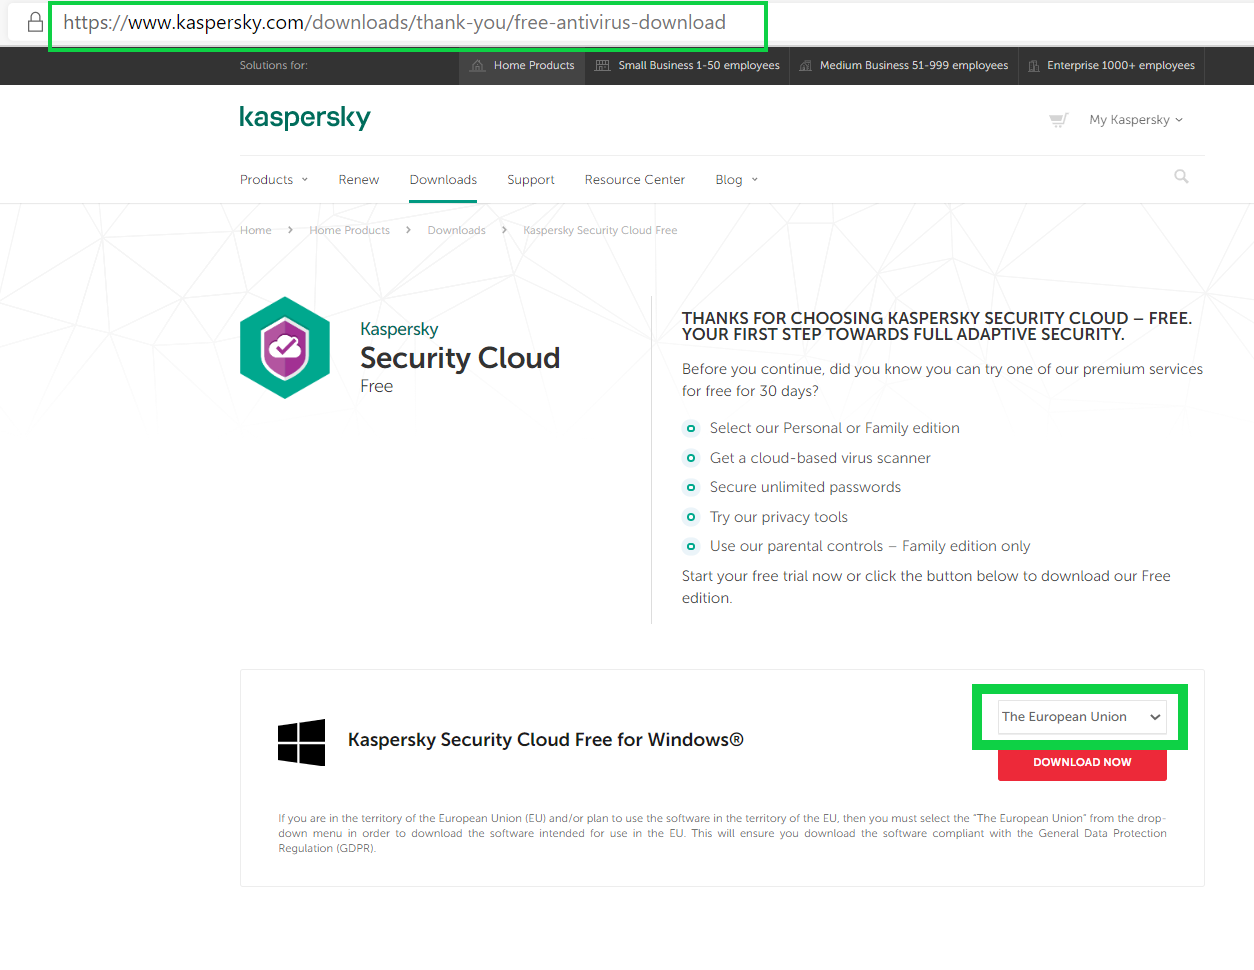Select Medium Business 51-999 employees
This screenshot has height=970, width=1254.
pos(904,66)
